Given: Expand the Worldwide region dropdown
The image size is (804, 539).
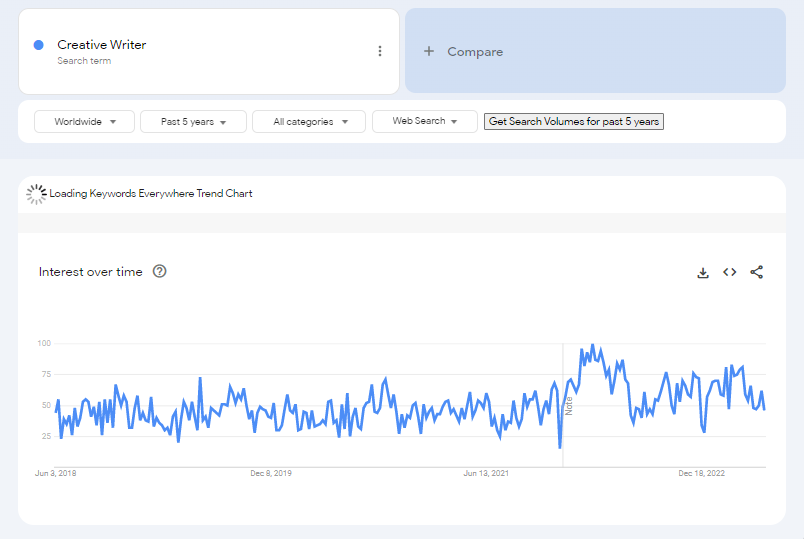Looking at the screenshot, I should [84, 122].
